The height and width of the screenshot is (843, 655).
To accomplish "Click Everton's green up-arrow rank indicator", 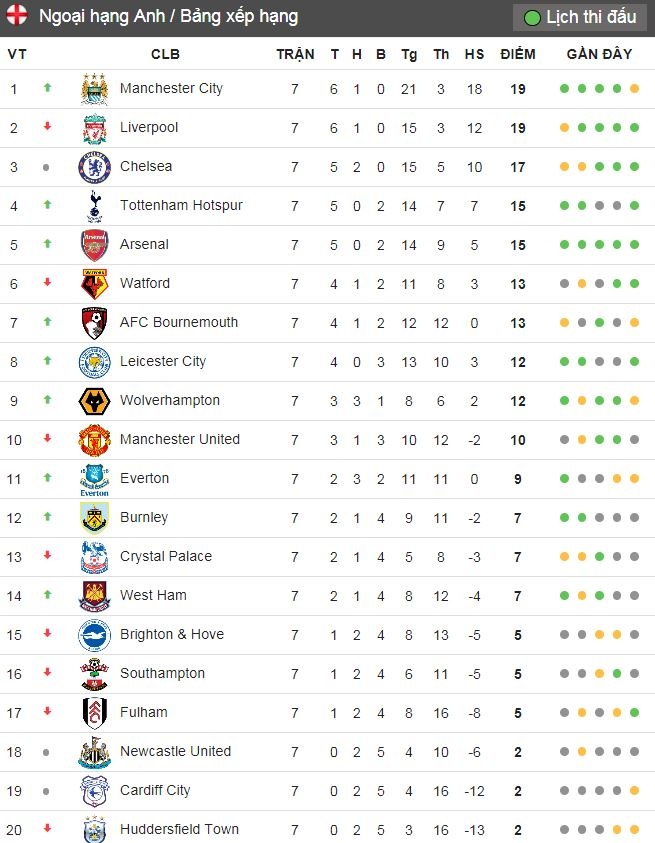I will (x=47, y=478).
